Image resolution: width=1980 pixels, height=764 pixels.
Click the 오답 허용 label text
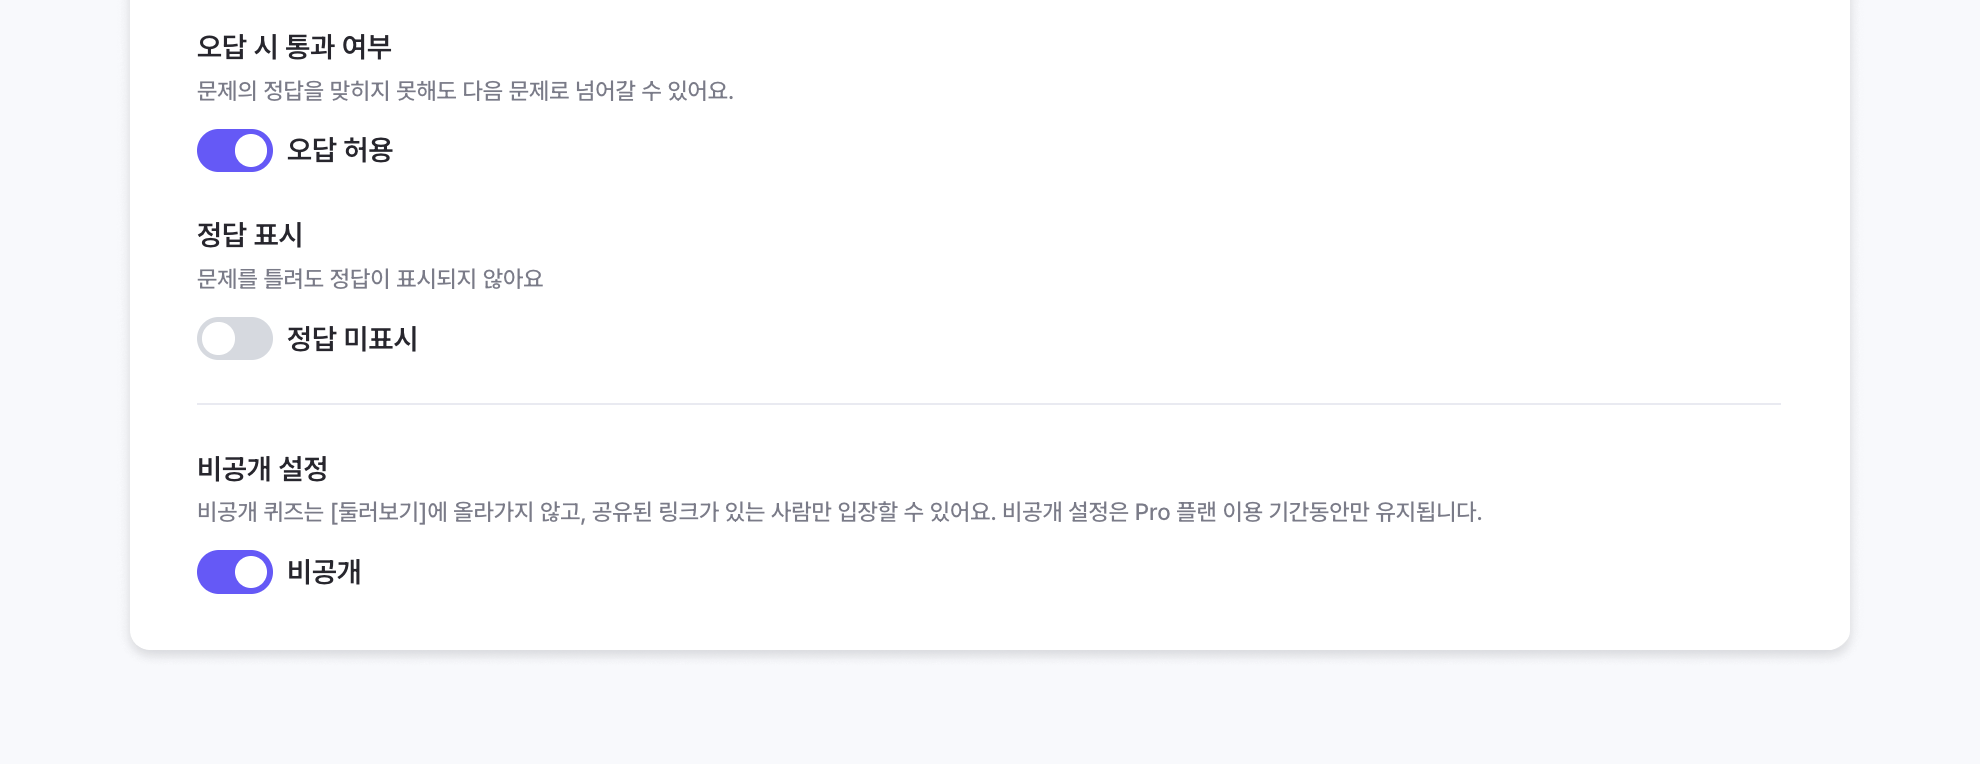340,150
